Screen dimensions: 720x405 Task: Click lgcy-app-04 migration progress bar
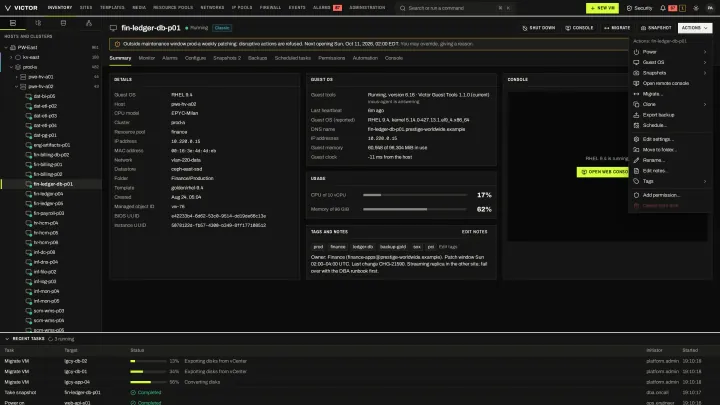tap(148, 382)
